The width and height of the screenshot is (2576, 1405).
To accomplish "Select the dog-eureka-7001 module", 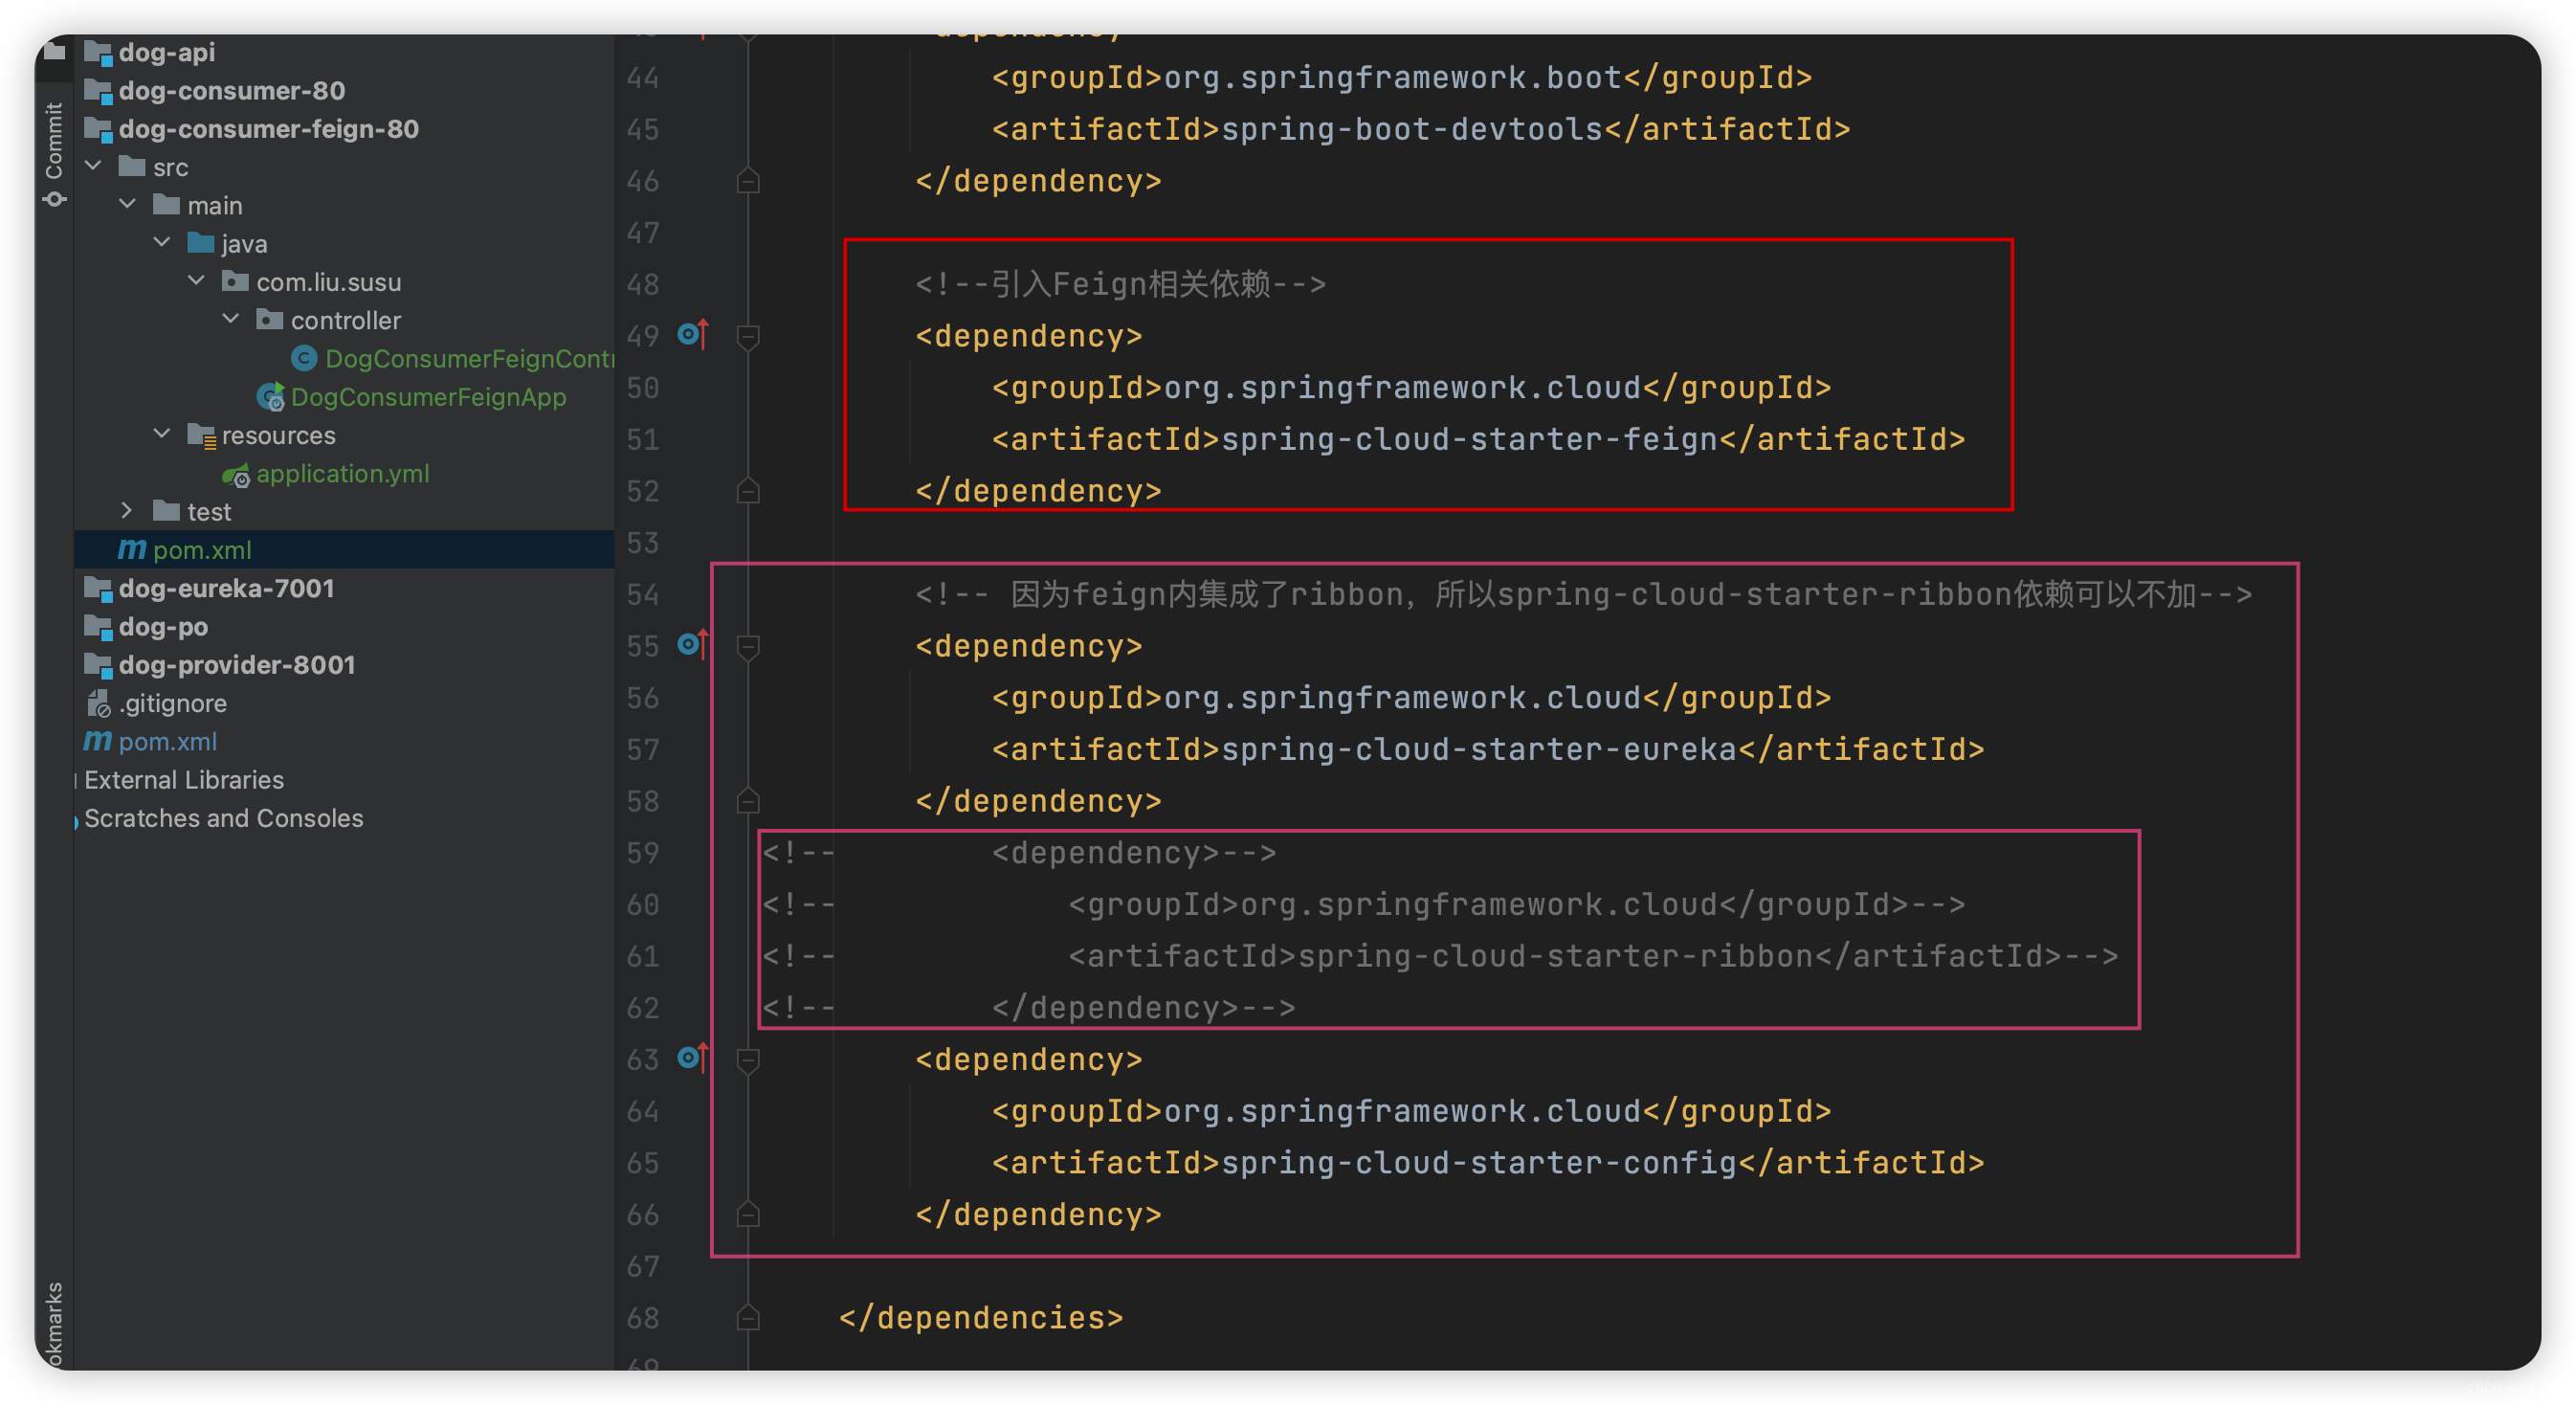I will pos(226,588).
